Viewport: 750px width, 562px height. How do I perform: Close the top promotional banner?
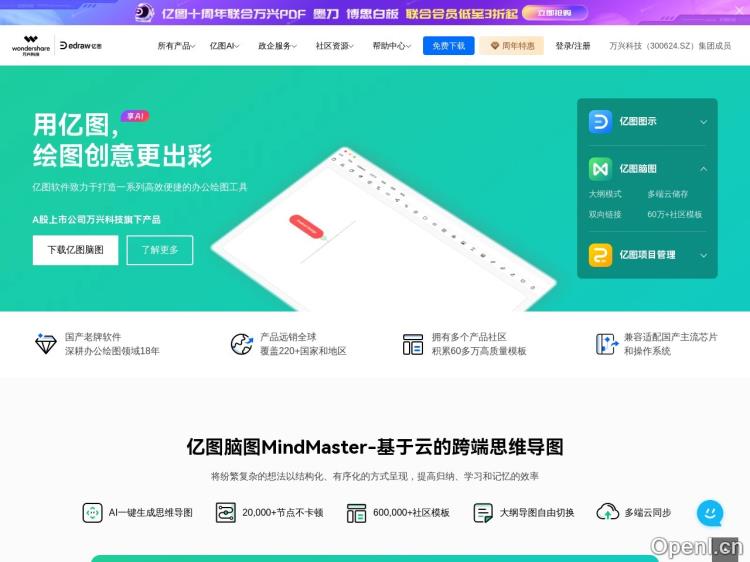[739, 9]
